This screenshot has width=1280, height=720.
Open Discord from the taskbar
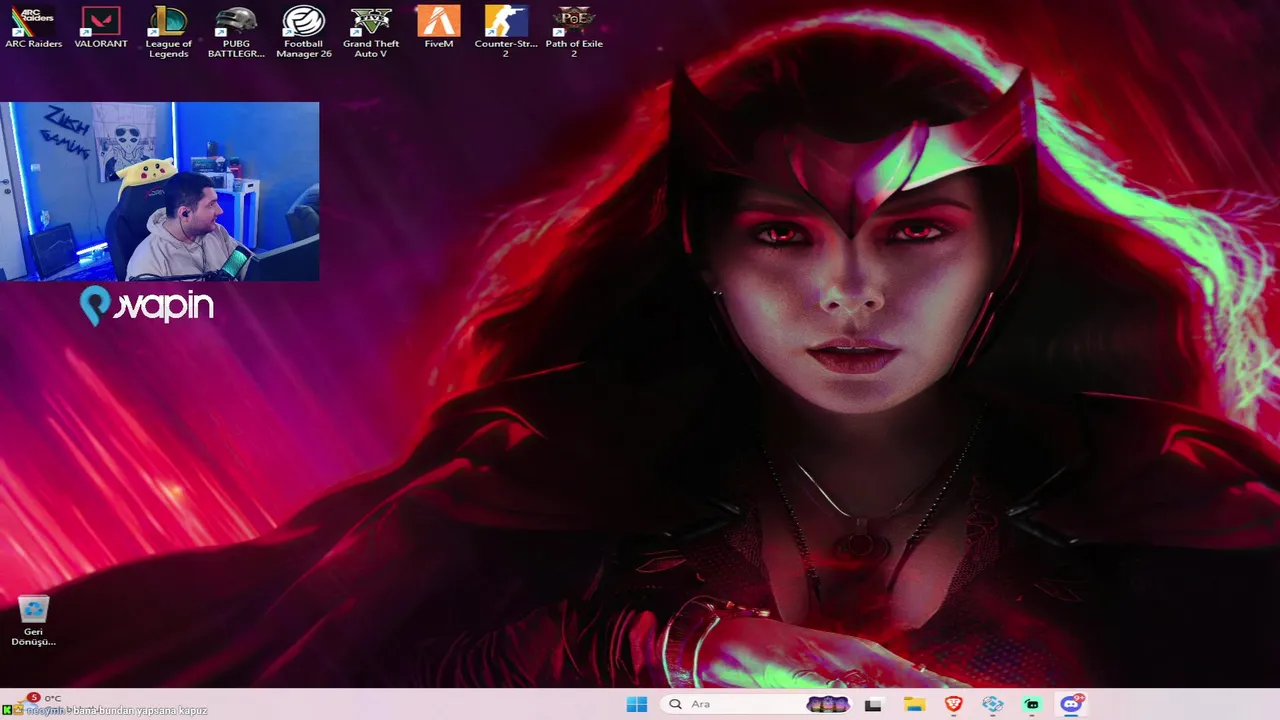point(1072,704)
